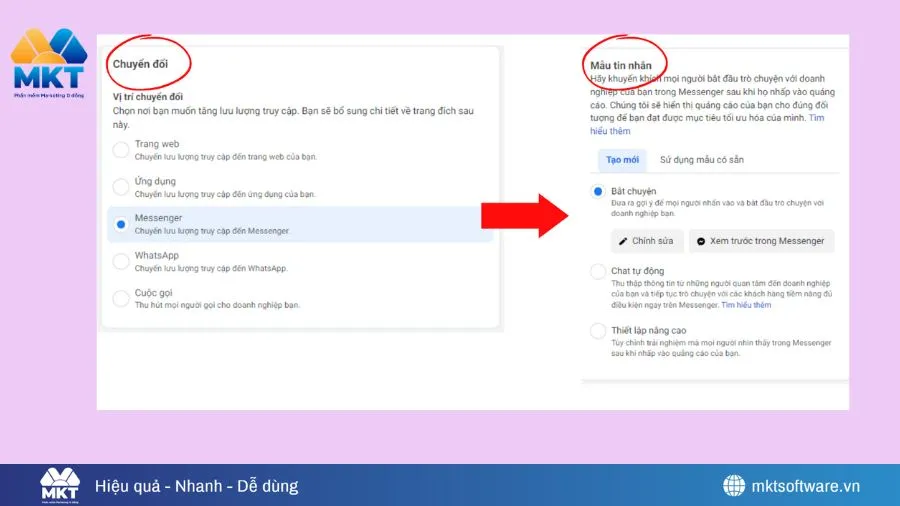The height and width of the screenshot is (506, 900).
Task: Click the Messenger icon on preview button
Action: click(x=701, y=242)
